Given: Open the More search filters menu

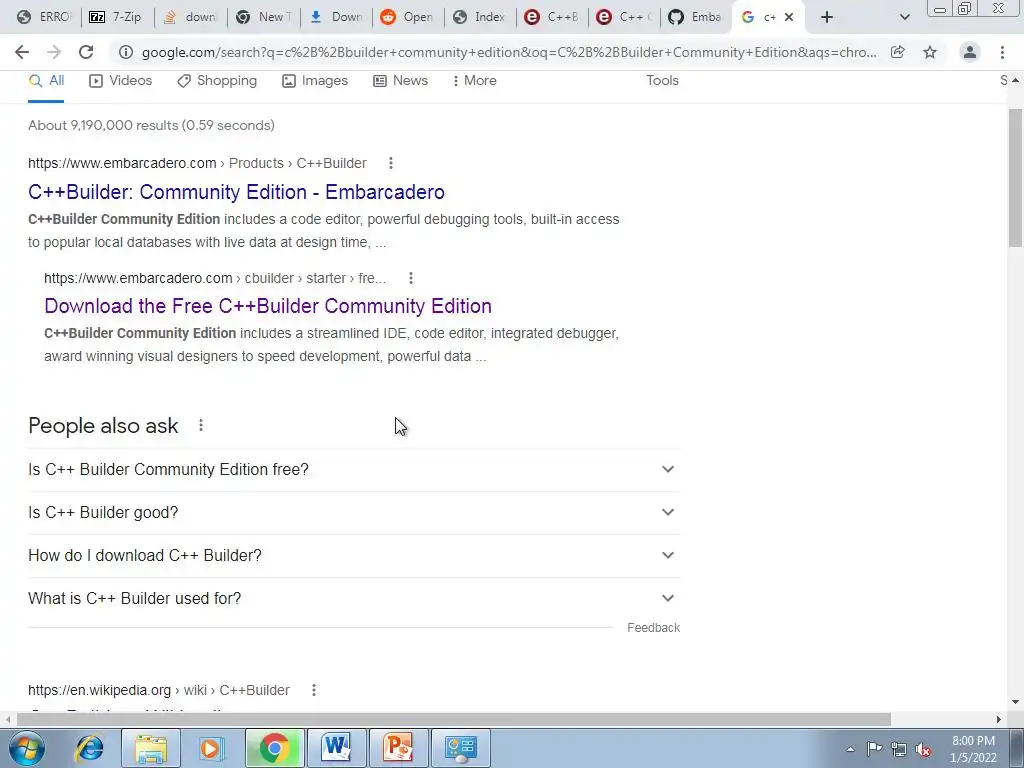Looking at the screenshot, I should [475, 81].
